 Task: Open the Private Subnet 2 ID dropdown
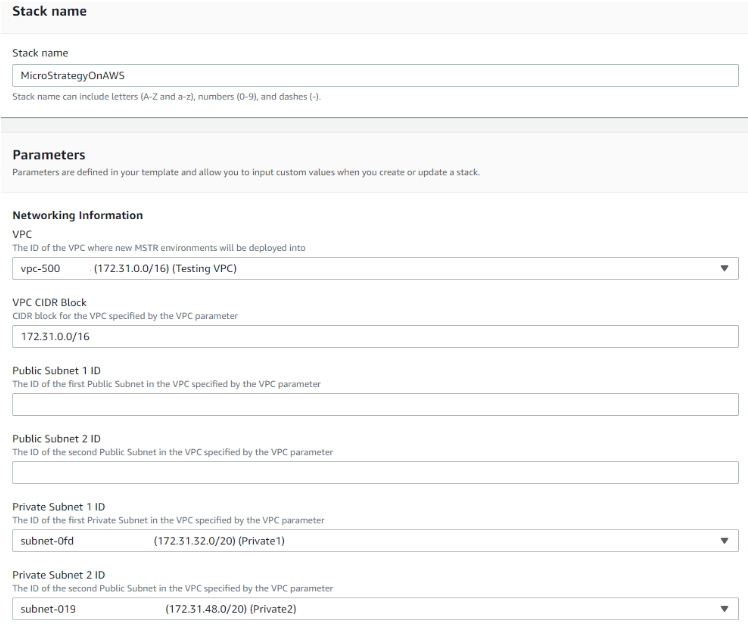point(375,609)
